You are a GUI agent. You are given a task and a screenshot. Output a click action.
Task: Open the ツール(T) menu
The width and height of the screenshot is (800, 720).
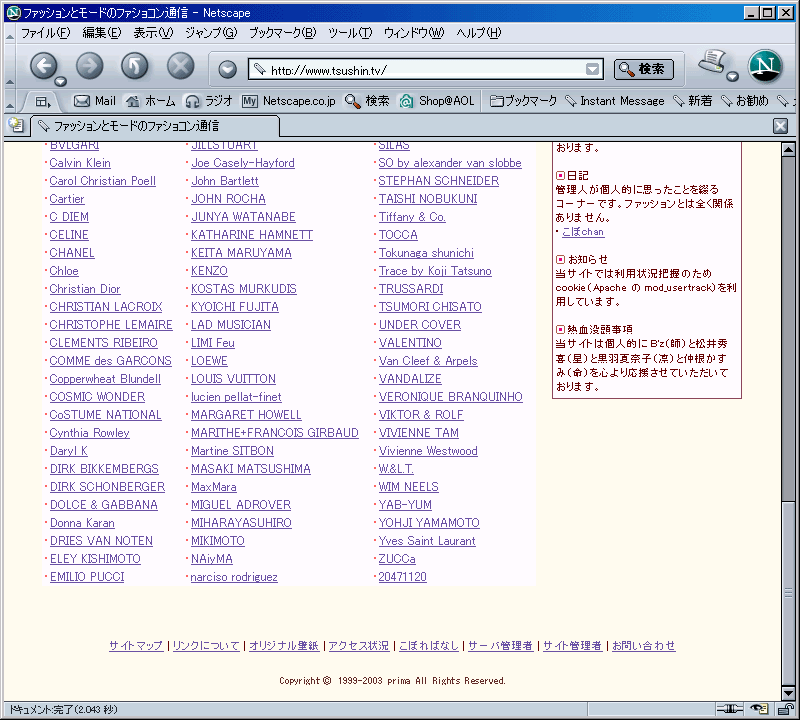[x=350, y=33]
